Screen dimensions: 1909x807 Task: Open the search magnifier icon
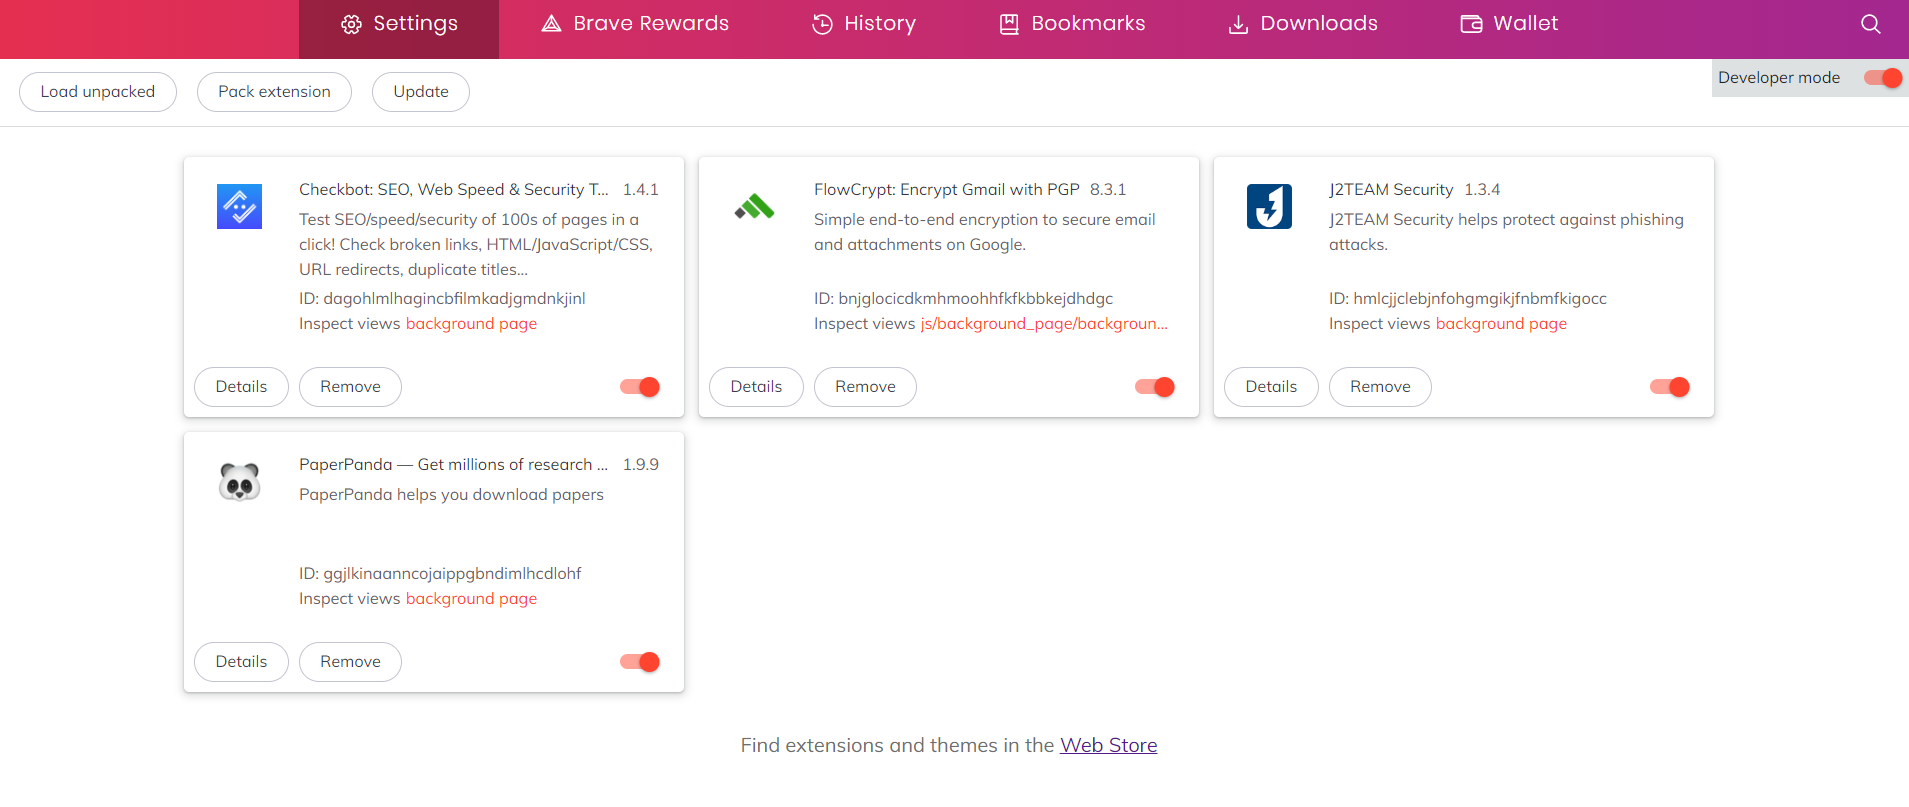[x=1870, y=24]
